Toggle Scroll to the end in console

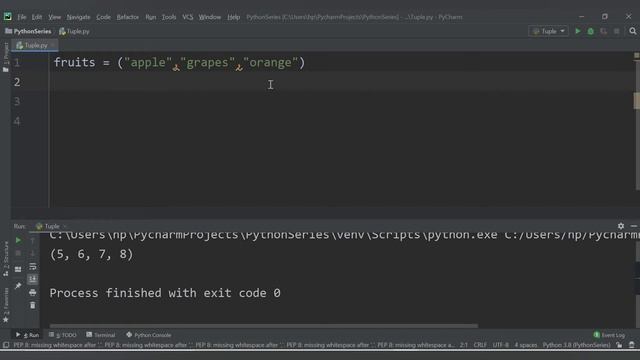33,279
